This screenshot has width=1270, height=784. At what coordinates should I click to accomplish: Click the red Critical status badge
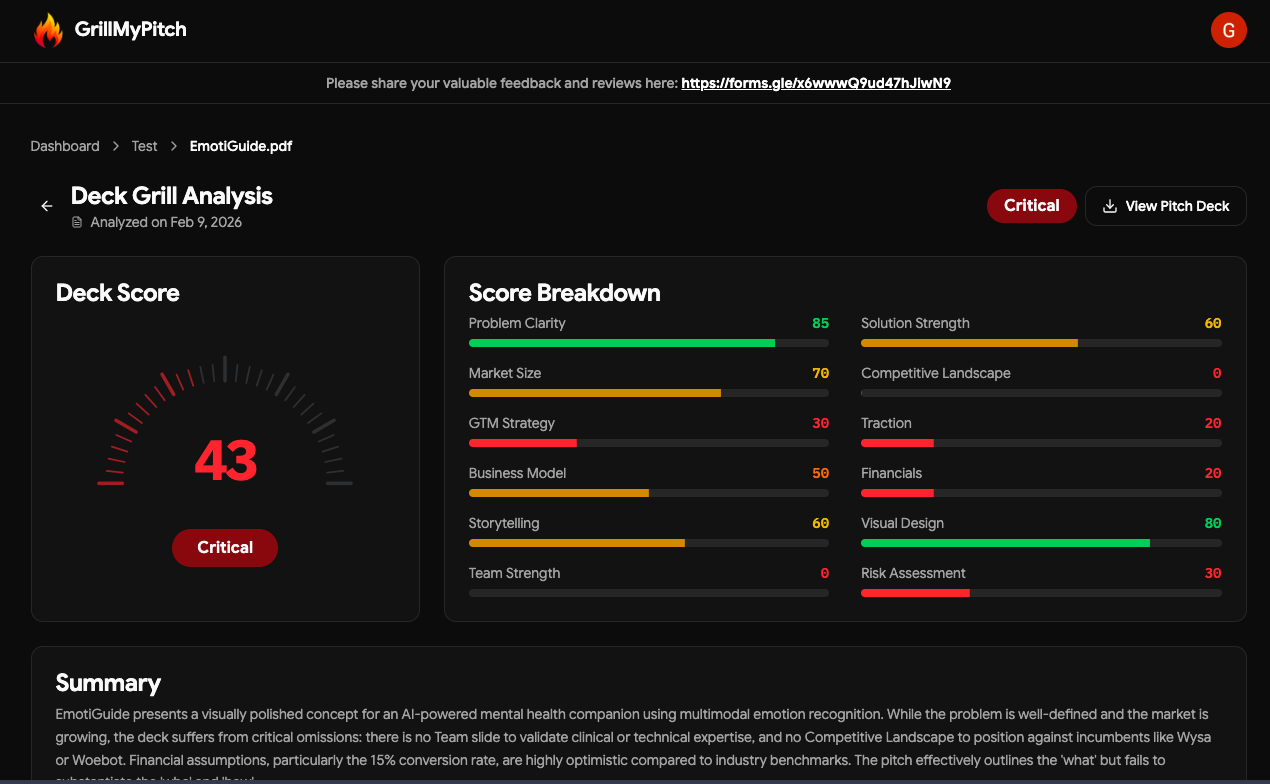coord(1031,206)
